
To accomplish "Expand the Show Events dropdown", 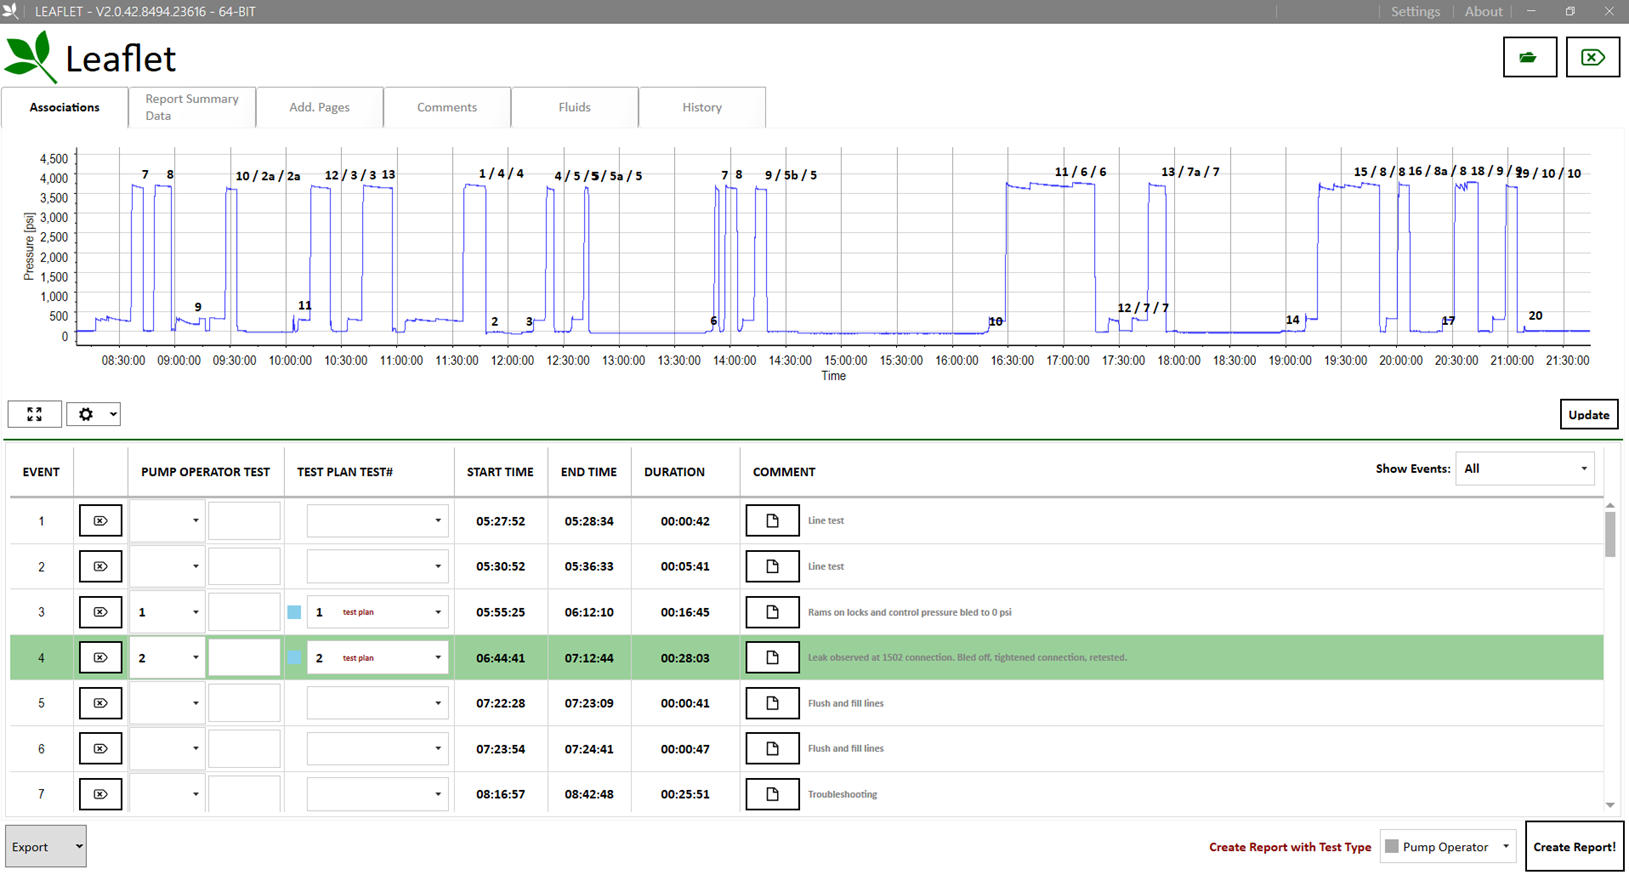I will (x=1524, y=469).
